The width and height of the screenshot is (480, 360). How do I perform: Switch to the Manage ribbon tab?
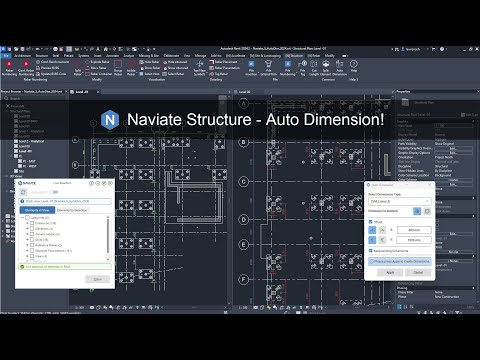(200, 56)
